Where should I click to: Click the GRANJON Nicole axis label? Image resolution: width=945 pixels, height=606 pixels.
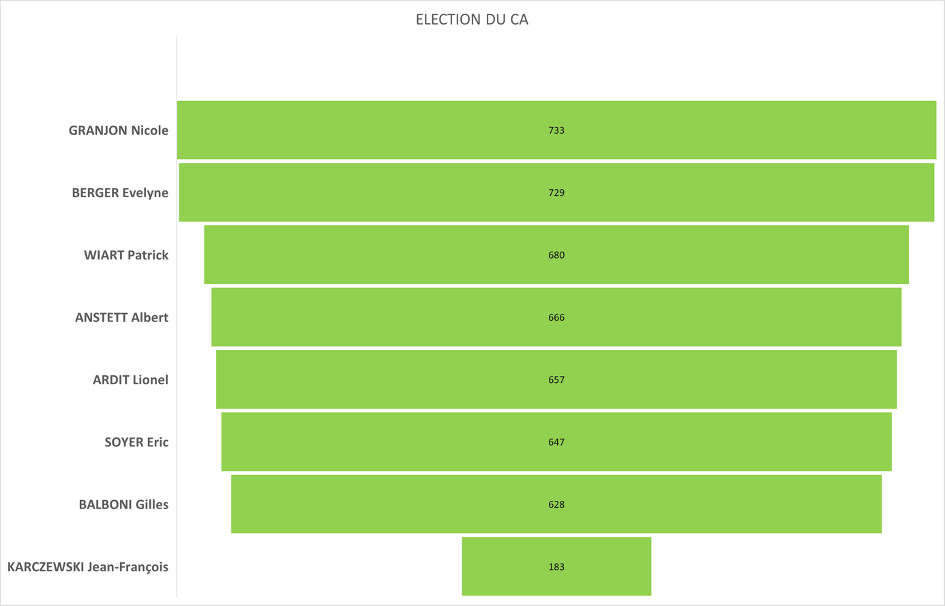click(x=118, y=130)
